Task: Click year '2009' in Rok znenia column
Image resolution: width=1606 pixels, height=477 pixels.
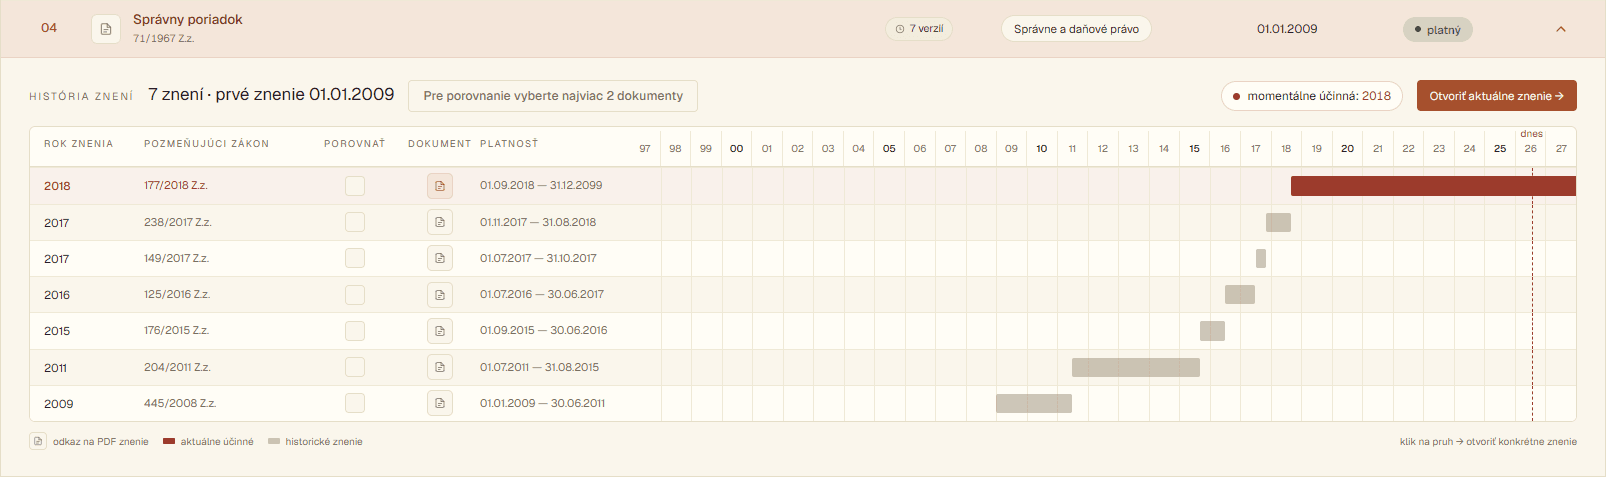Action: [59, 404]
